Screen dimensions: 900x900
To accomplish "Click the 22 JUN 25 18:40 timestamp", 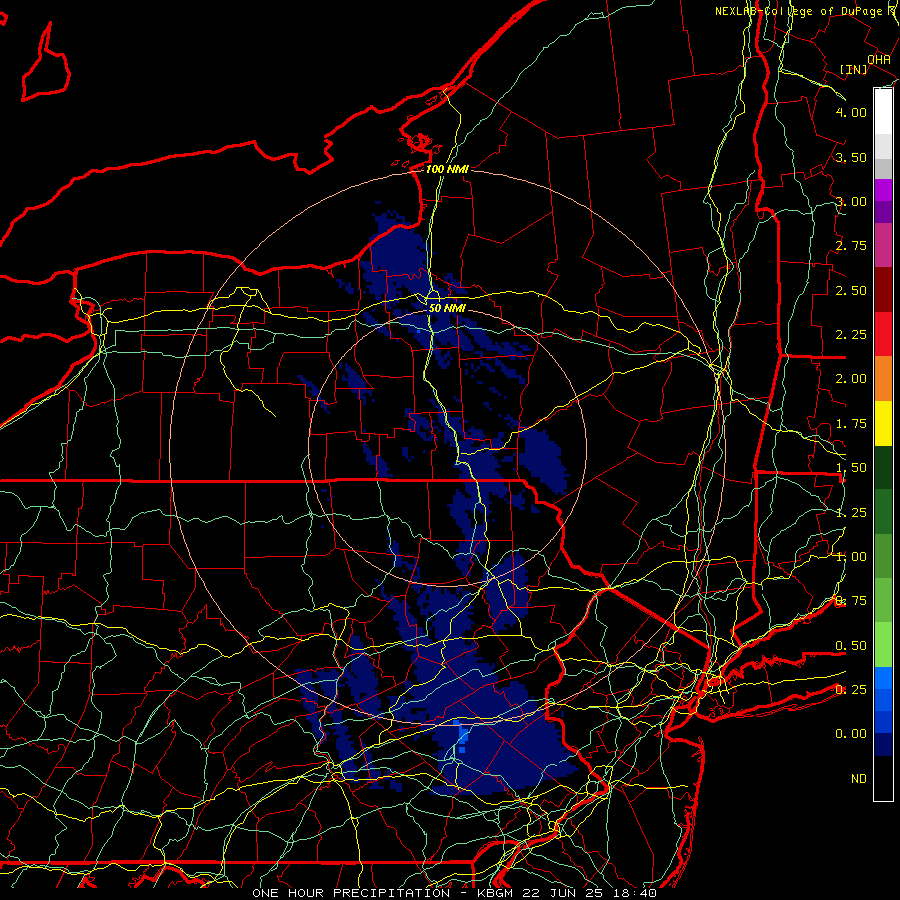I will click(591, 893).
